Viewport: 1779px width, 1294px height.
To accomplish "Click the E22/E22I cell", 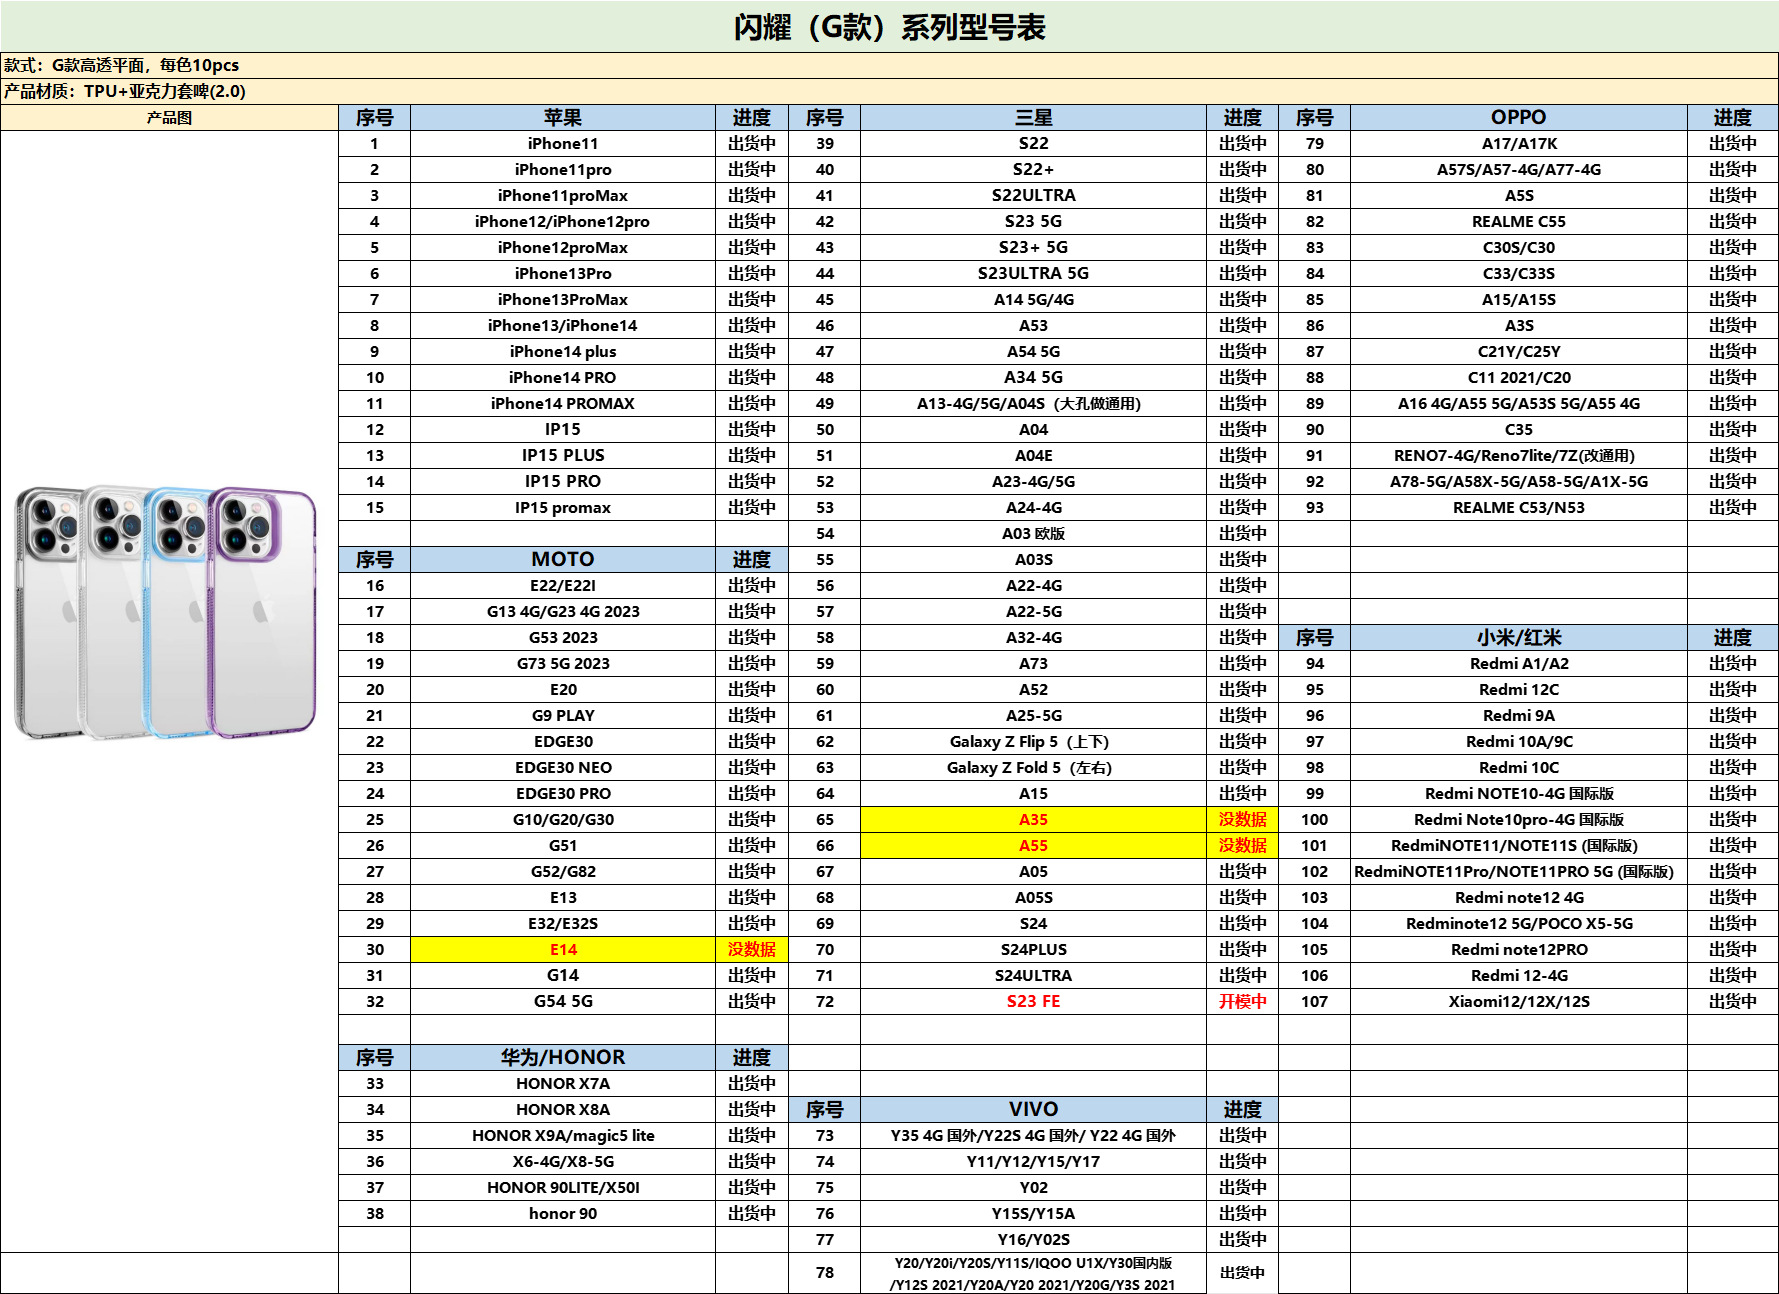I will click(563, 586).
